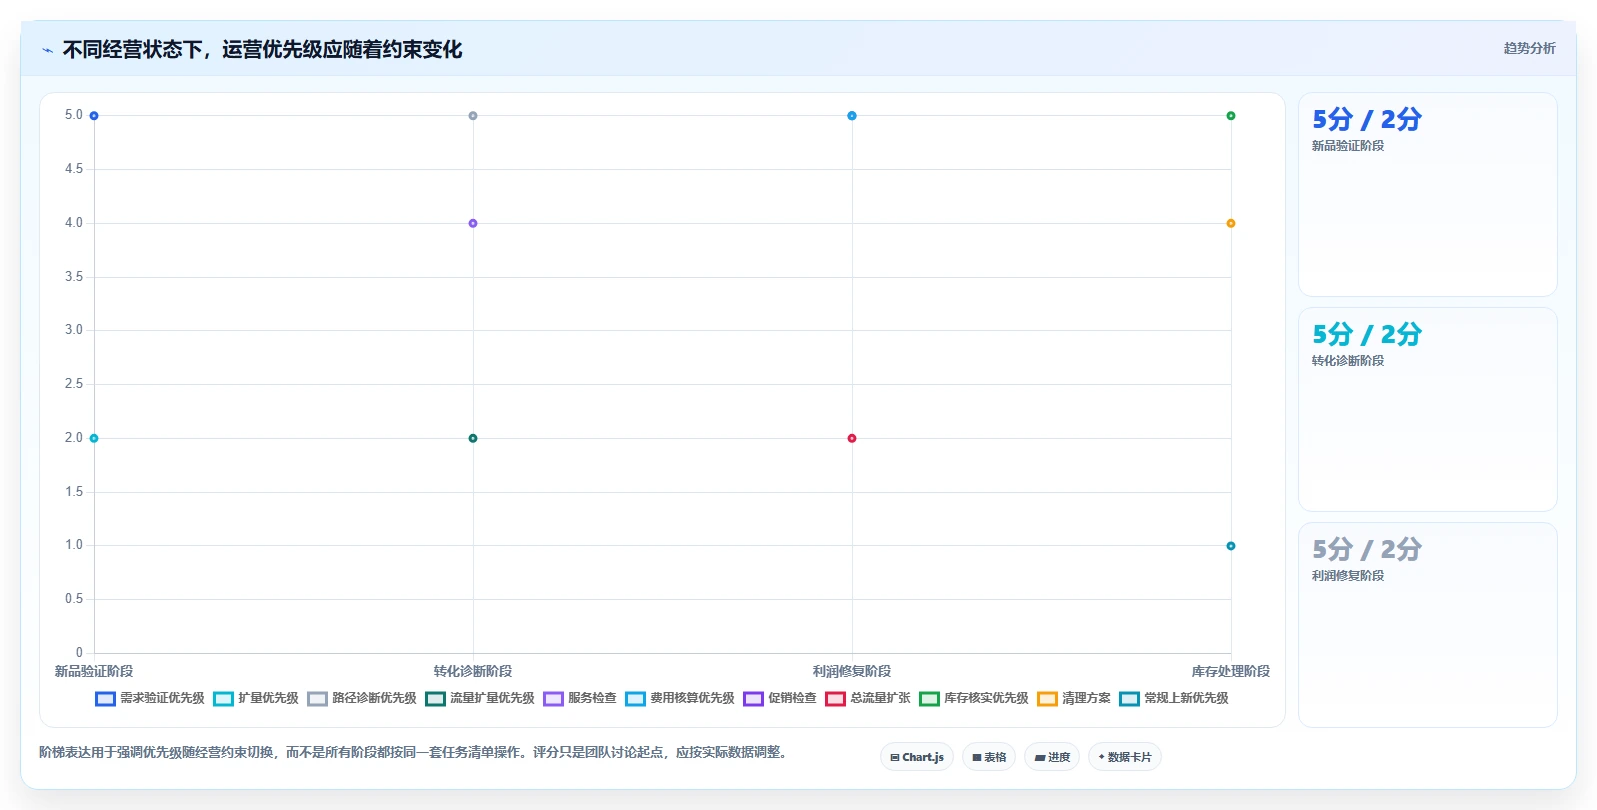
Task: Click the orange 清理方案 legend swatch
Action: (x=1047, y=699)
